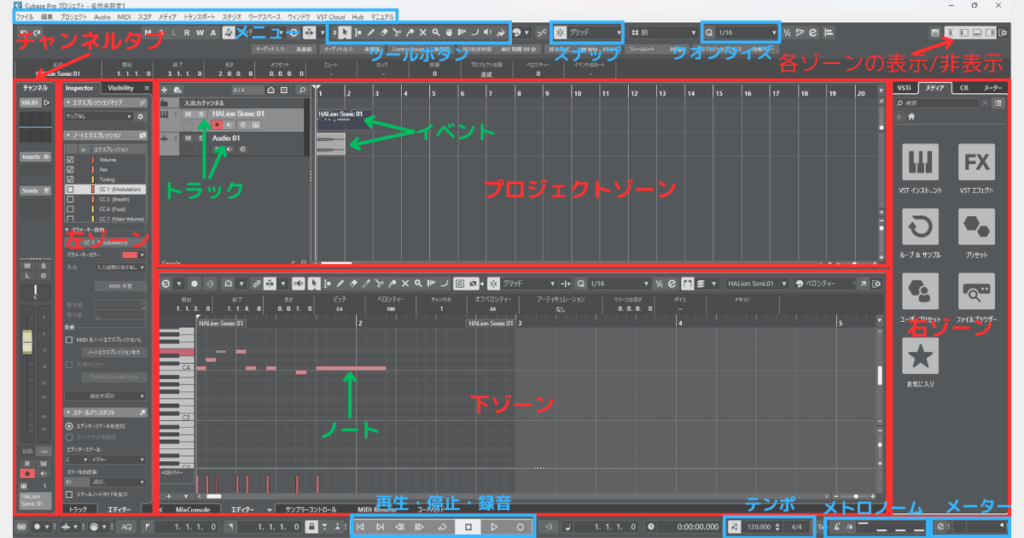
Task: Click the Sends button in the channel strip
Action: click(35, 191)
